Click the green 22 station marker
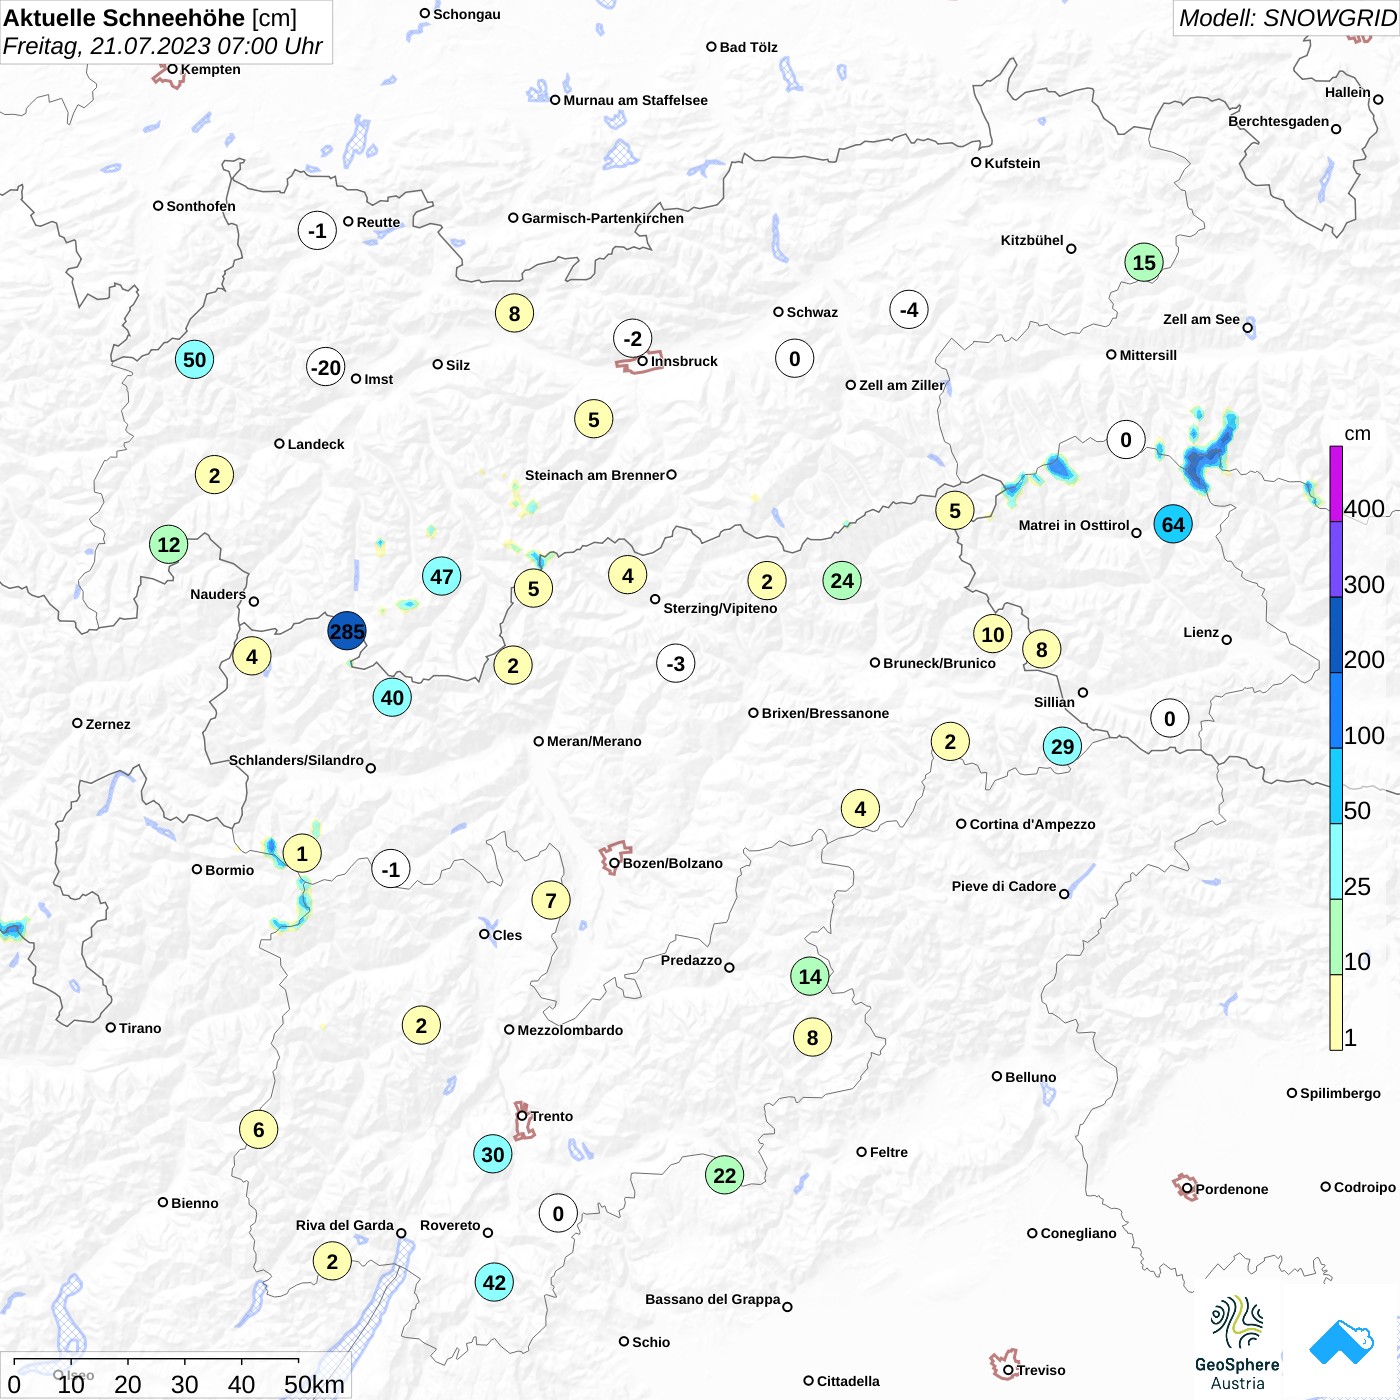Image resolution: width=1400 pixels, height=1400 pixels. point(725,1175)
